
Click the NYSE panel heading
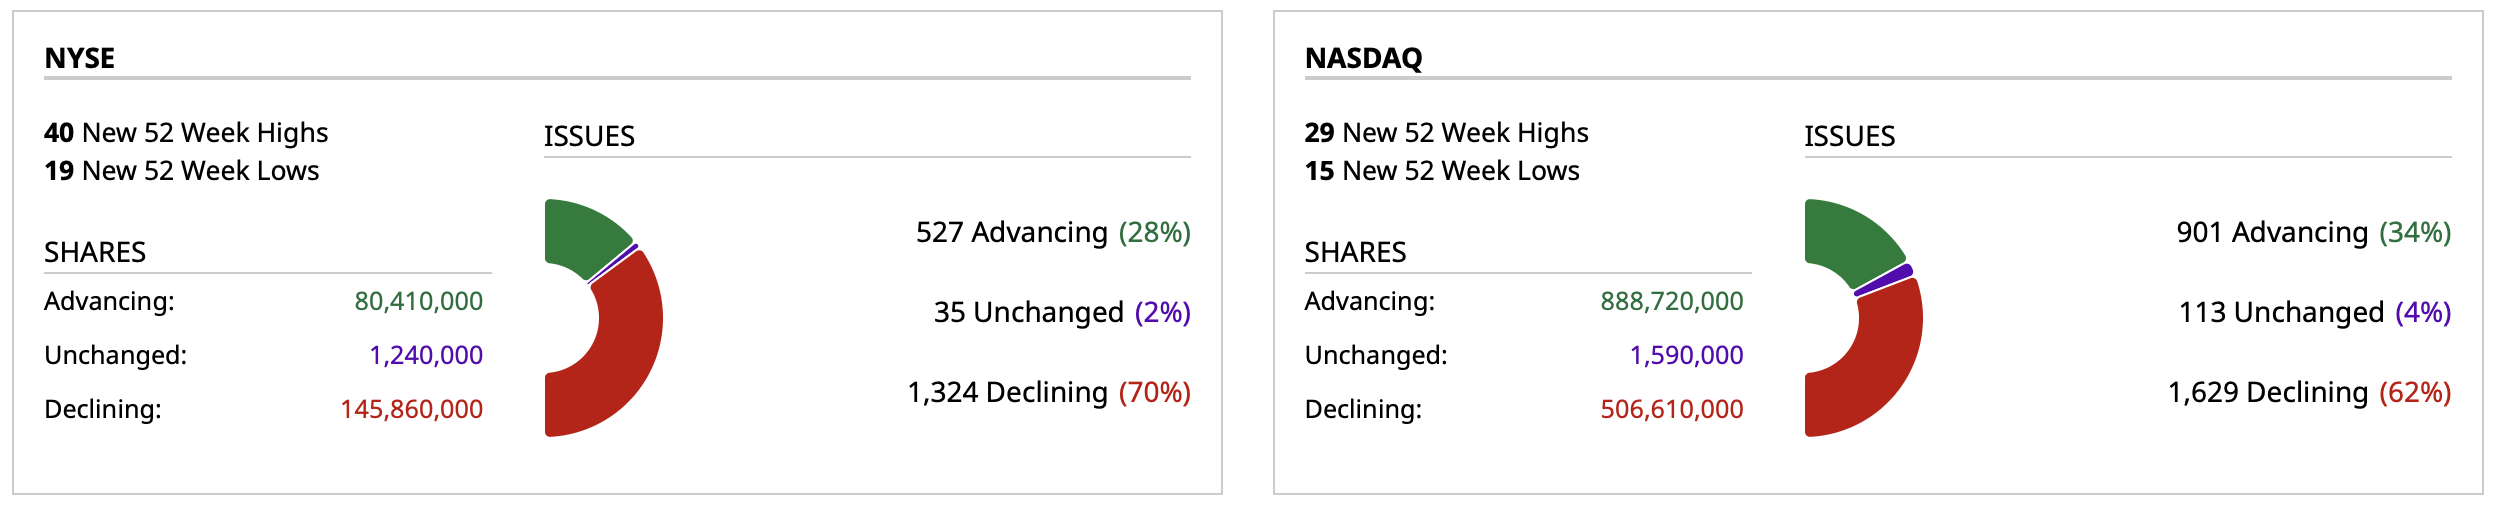(x=80, y=58)
